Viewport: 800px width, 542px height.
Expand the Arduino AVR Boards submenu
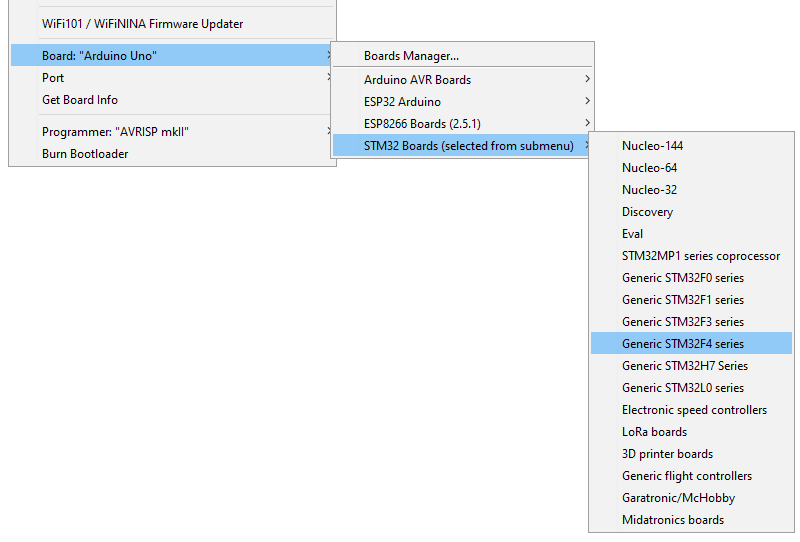[x=462, y=80]
